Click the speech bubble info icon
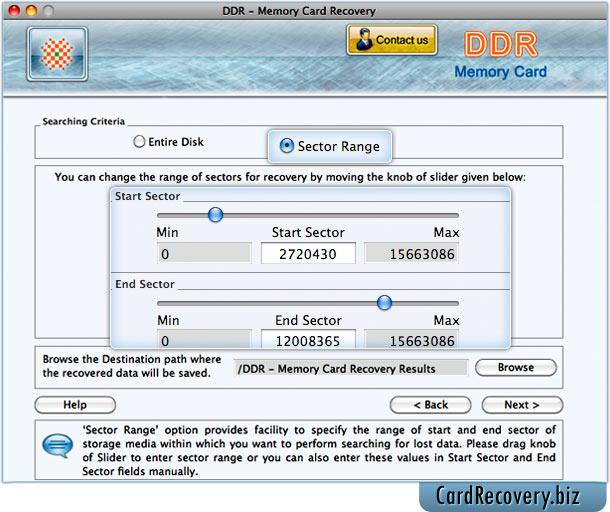This screenshot has width=610, height=512. (x=58, y=446)
